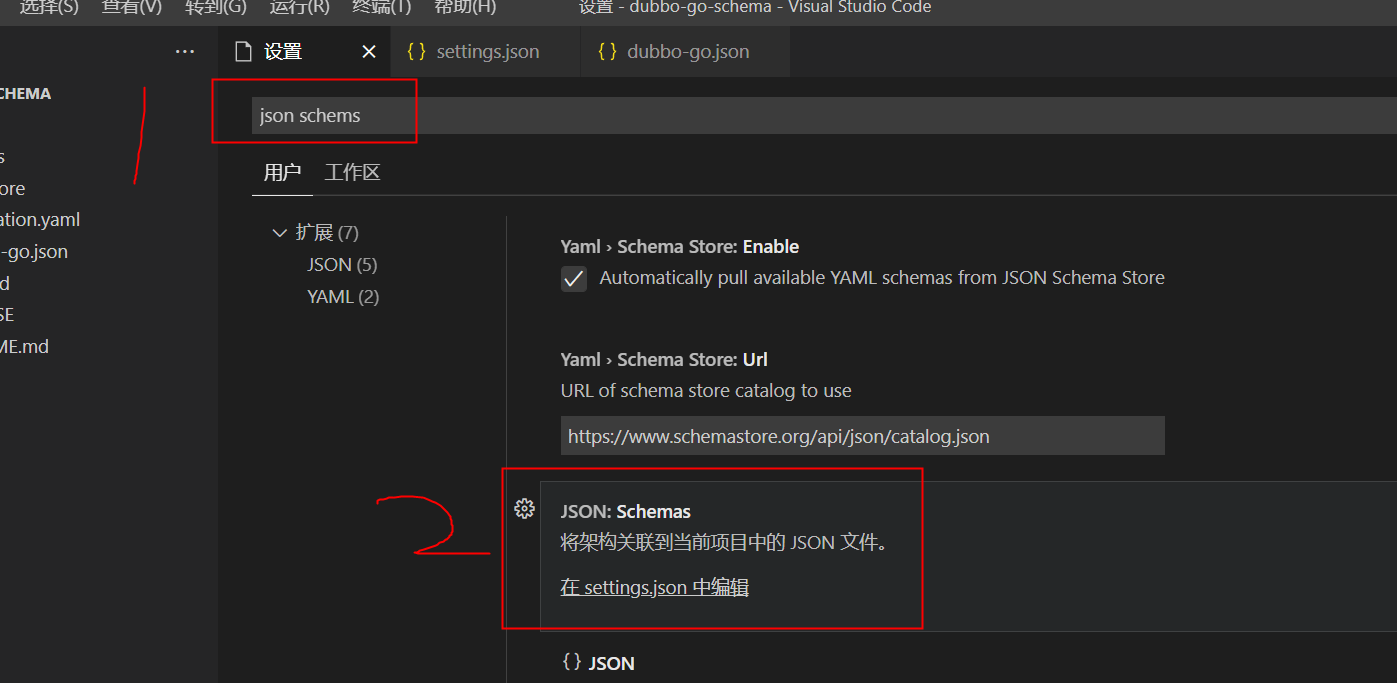Select JSON (5) in settings tree
The image size is (1397, 683).
pyautogui.click(x=342, y=264)
